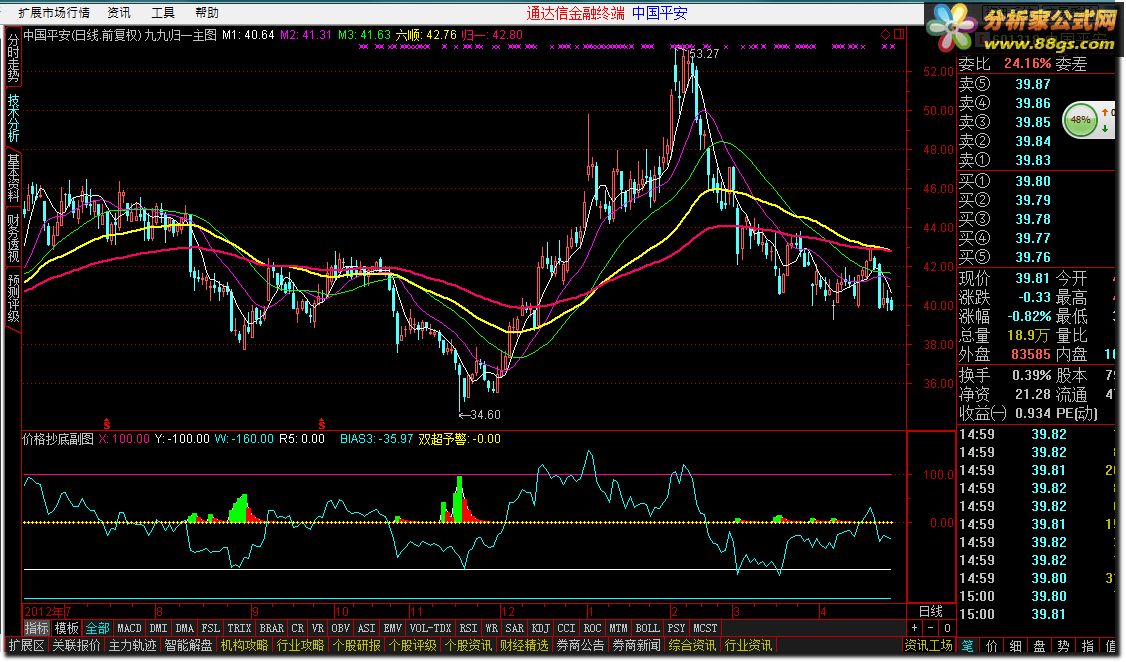Switch indicator to EMV
The image size is (1126, 662).
pyautogui.click(x=392, y=628)
